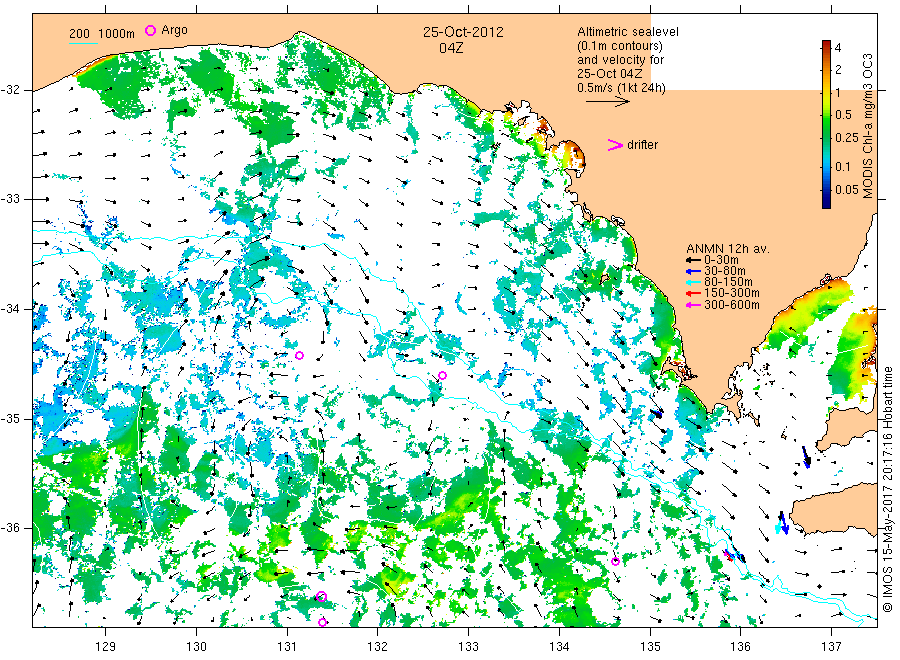Image resolution: width=900 pixels, height=660 pixels.
Task: Click the Argo float circle near 132.7°E, 34.6°S
Action: click(x=443, y=376)
